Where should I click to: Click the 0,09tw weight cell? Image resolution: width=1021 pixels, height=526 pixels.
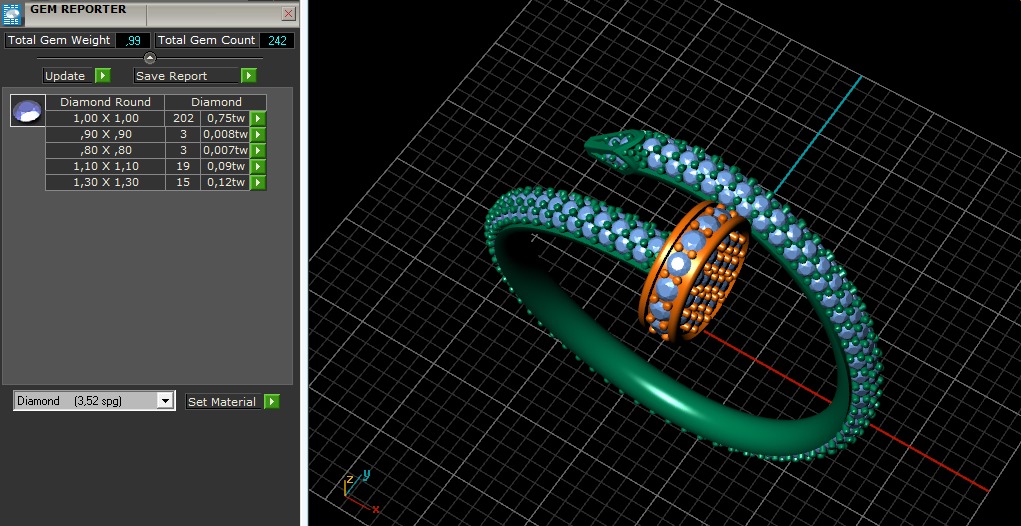pyautogui.click(x=225, y=166)
